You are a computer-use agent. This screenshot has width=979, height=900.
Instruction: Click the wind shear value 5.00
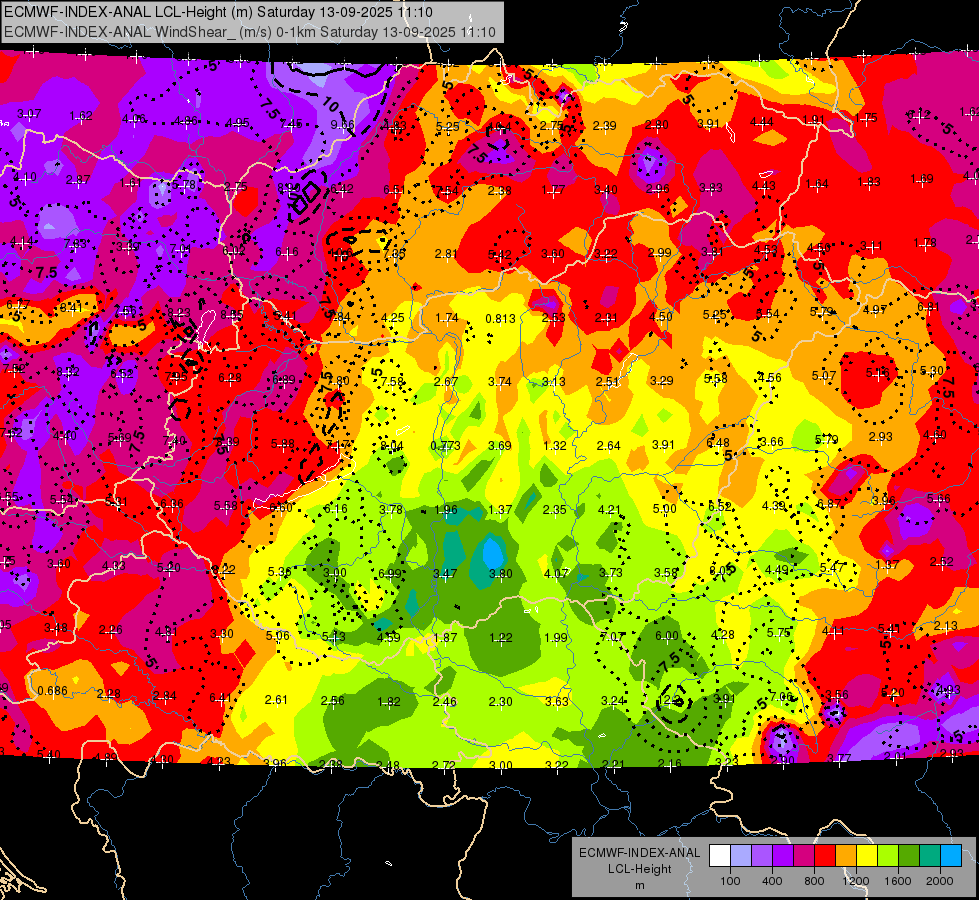coord(664,508)
